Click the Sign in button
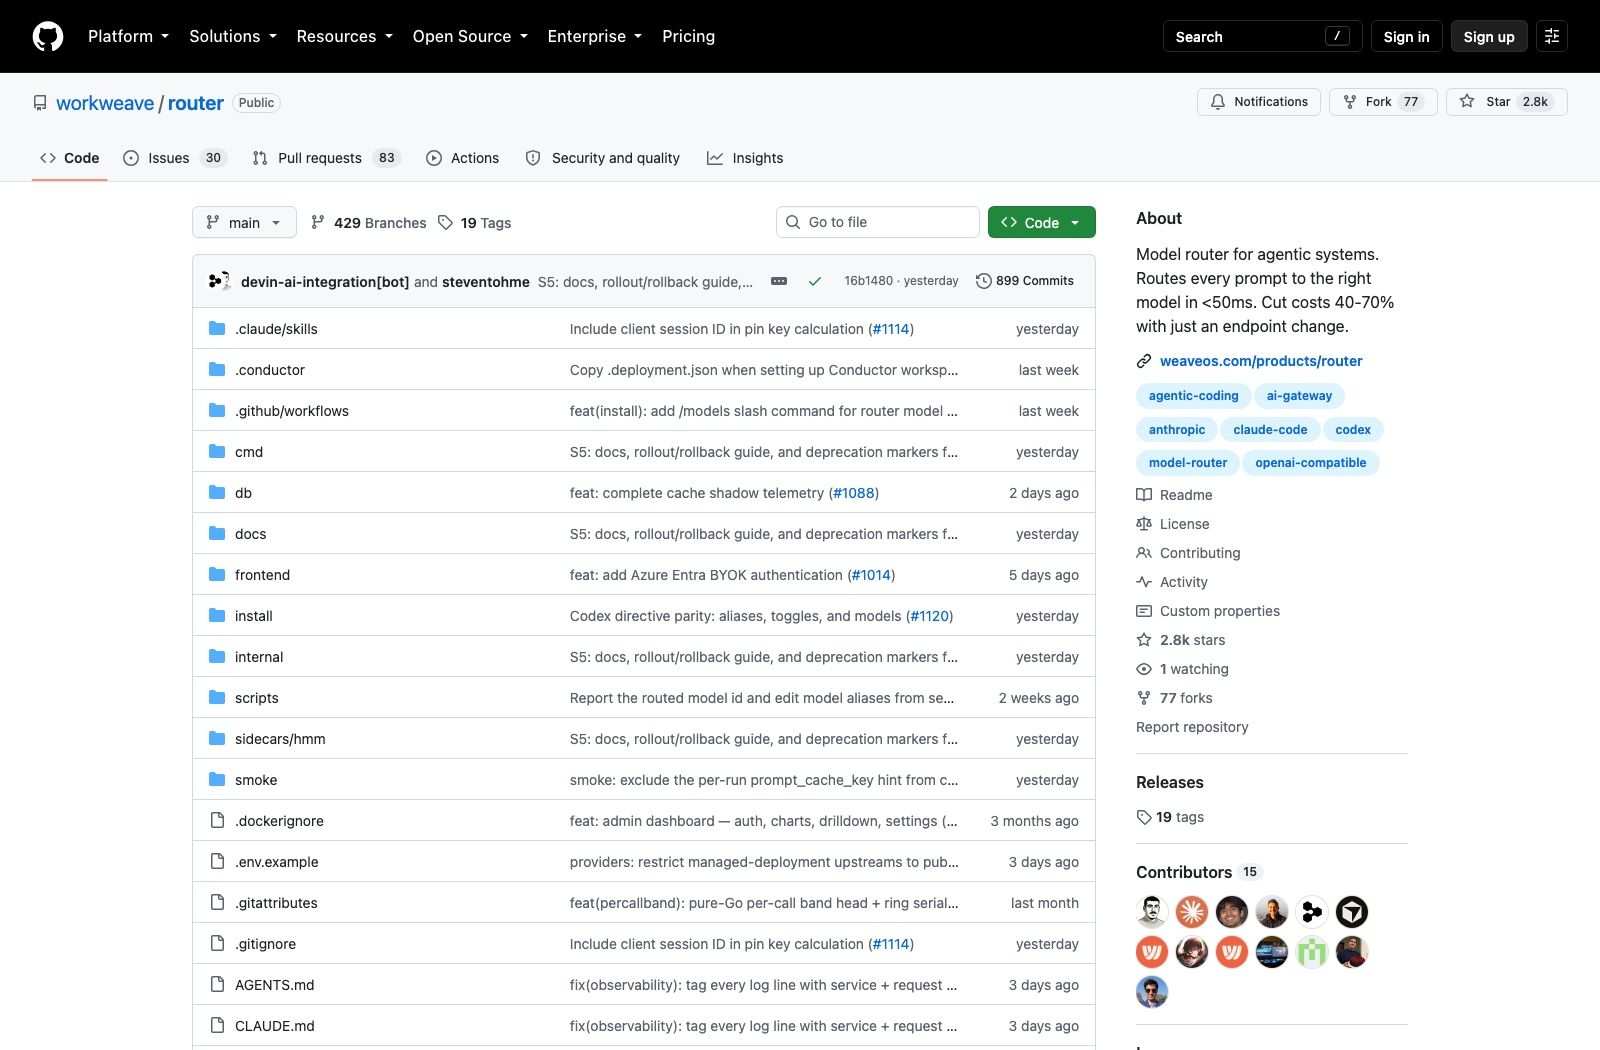The height and width of the screenshot is (1050, 1600). [1406, 36]
